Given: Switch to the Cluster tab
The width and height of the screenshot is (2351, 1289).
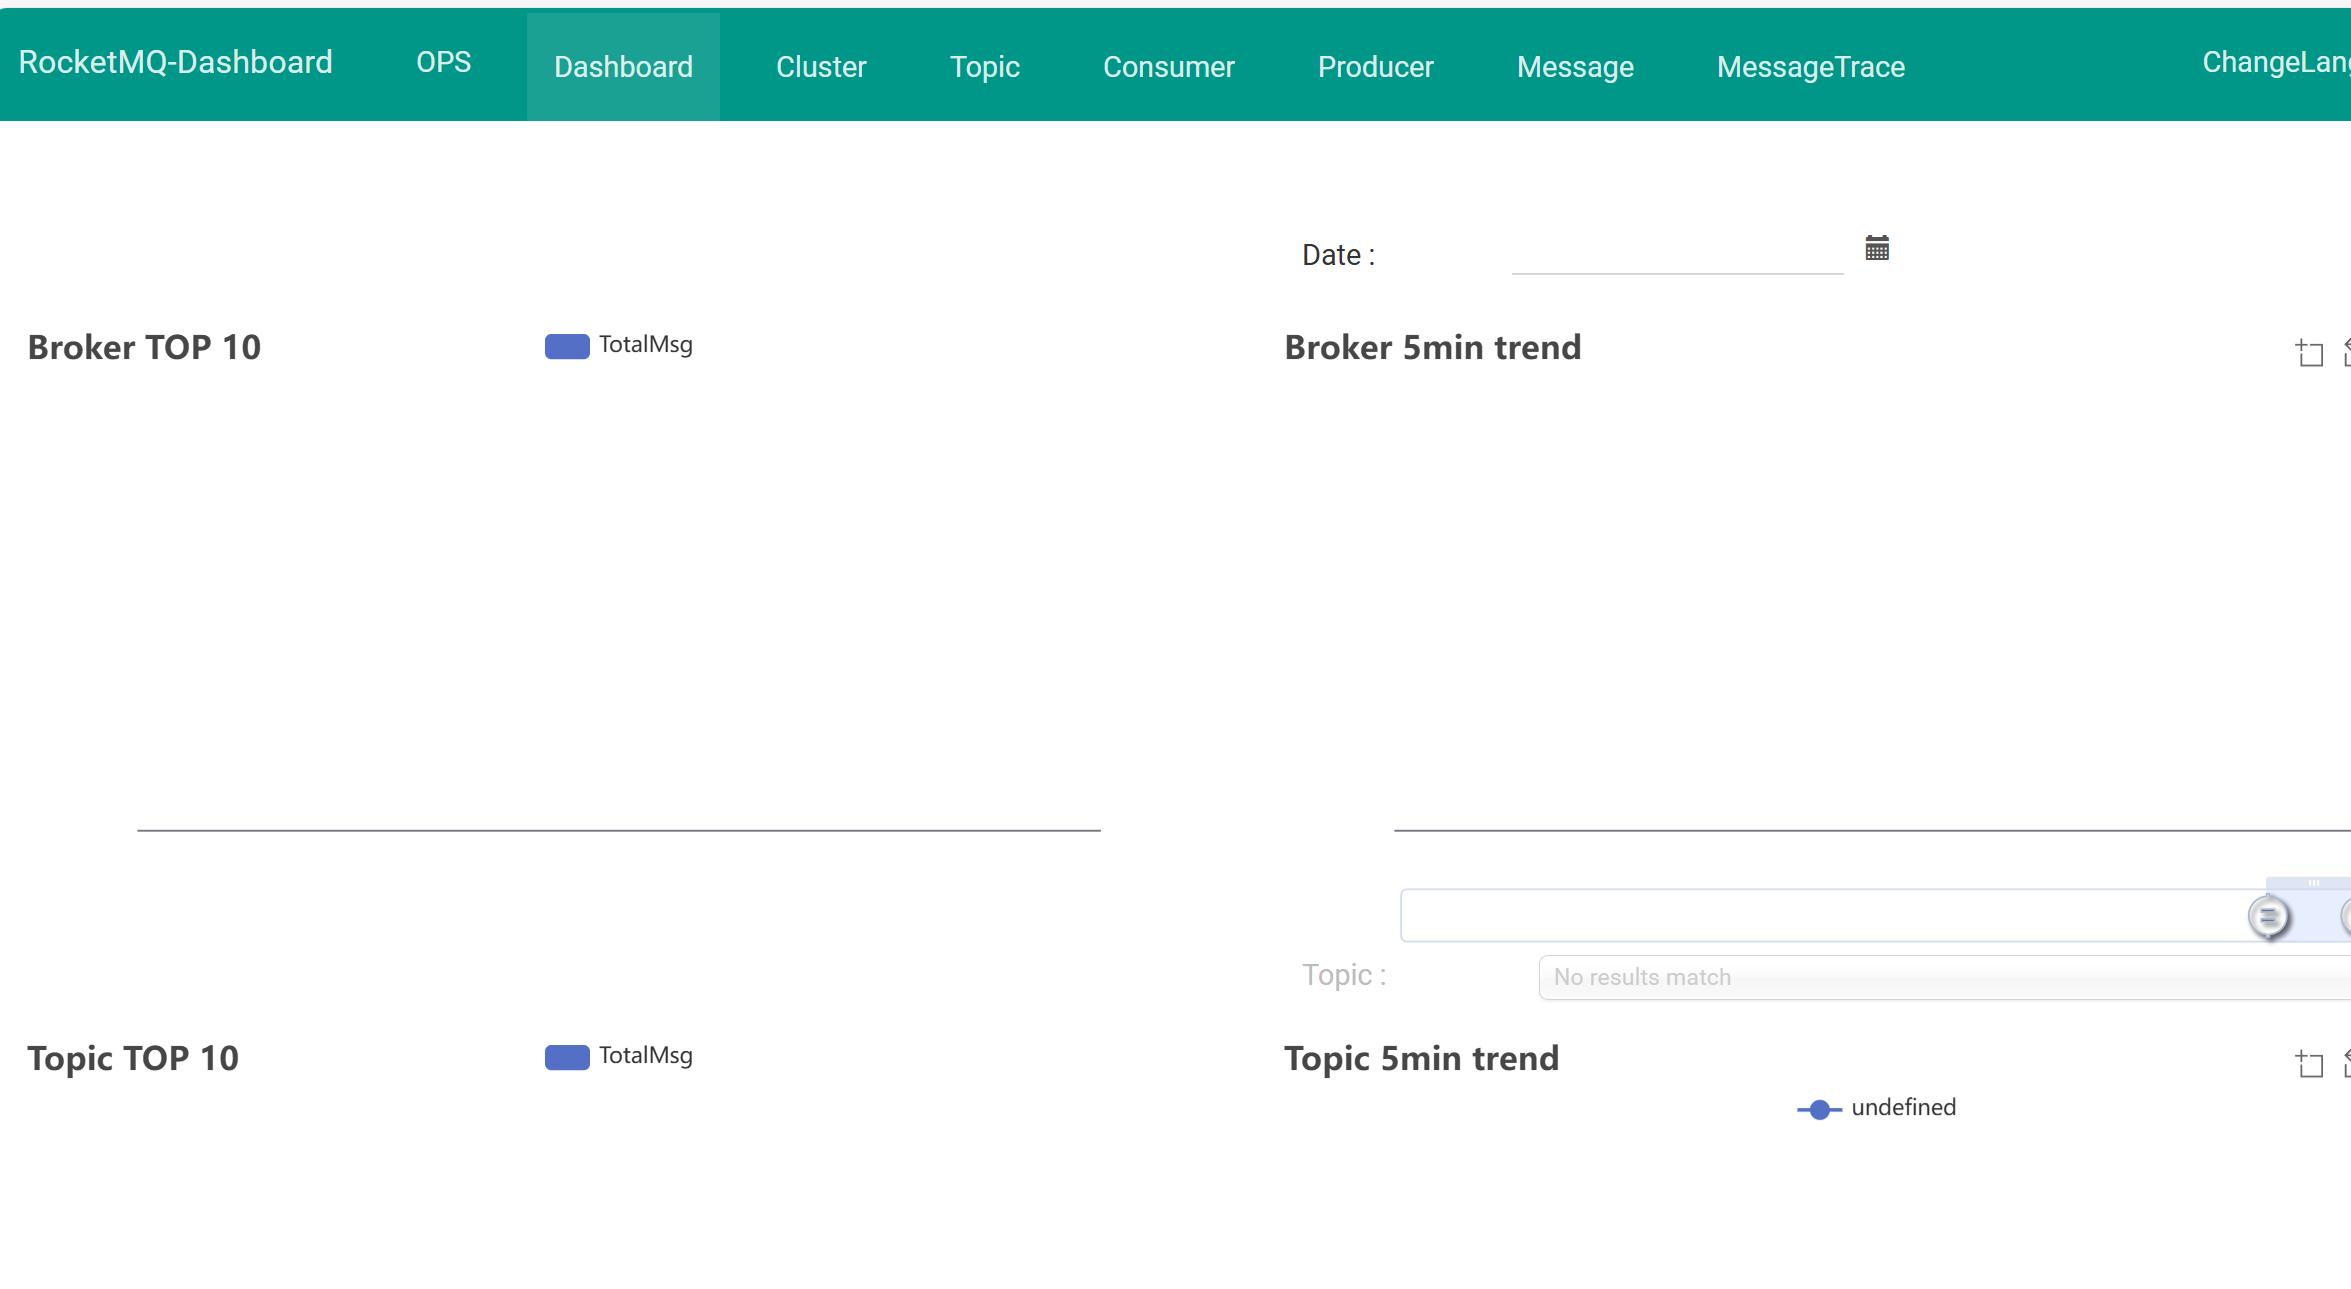Looking at the screenshot, I should [820, 67].
